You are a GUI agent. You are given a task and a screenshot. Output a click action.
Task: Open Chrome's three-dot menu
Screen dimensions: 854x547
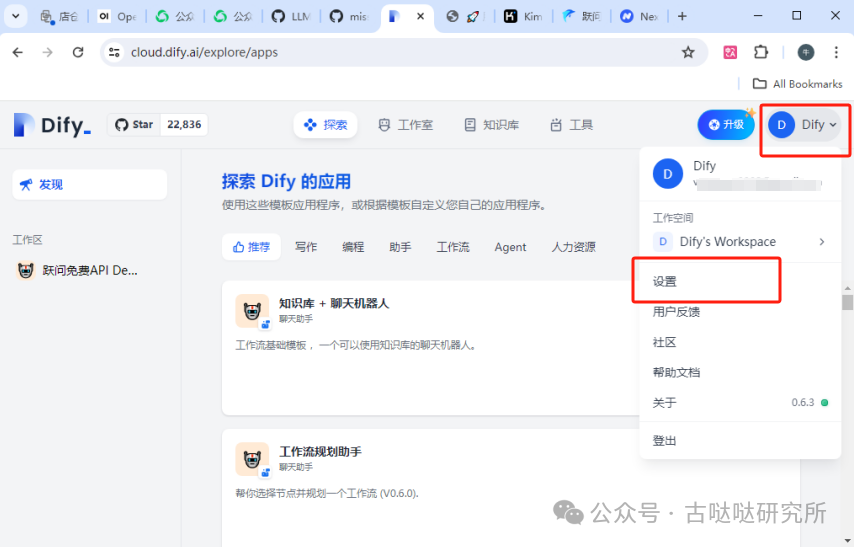pos(836,52)
